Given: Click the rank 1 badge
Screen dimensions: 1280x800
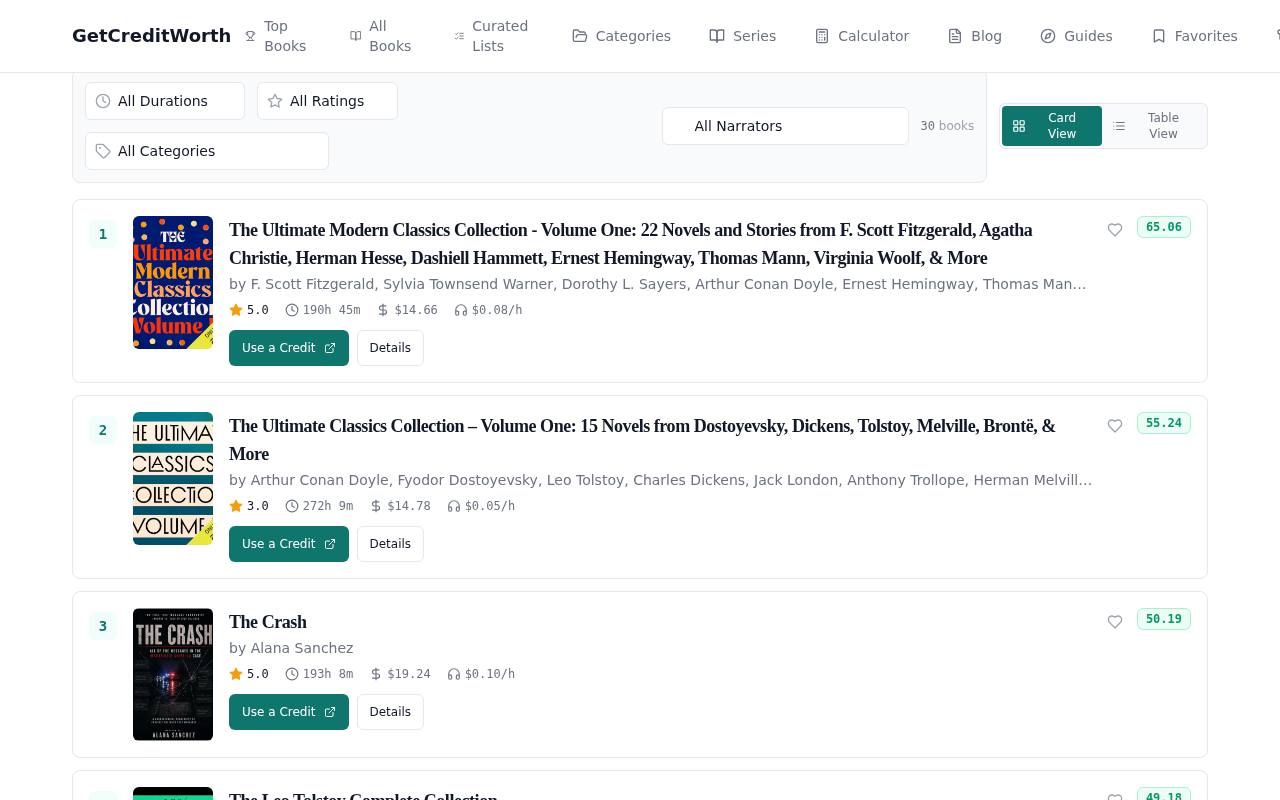Looking at the screenshot, I should (x=103, y=234).
